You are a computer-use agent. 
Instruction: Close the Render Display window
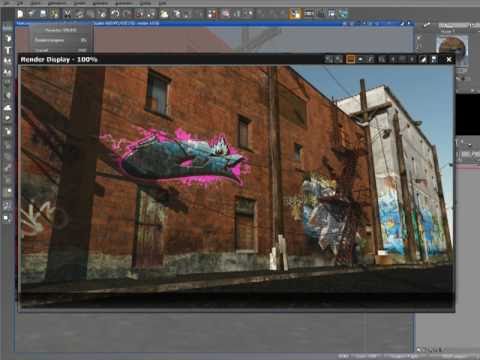coord(449,59)
